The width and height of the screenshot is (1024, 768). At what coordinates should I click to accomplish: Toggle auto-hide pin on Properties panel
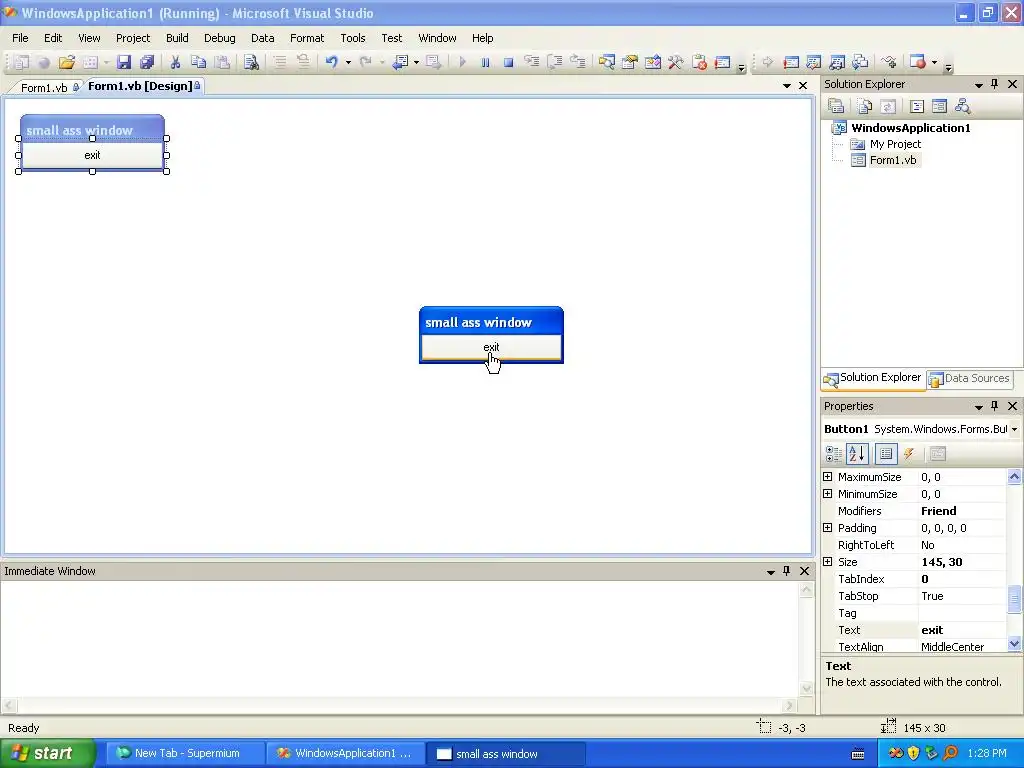995,406
